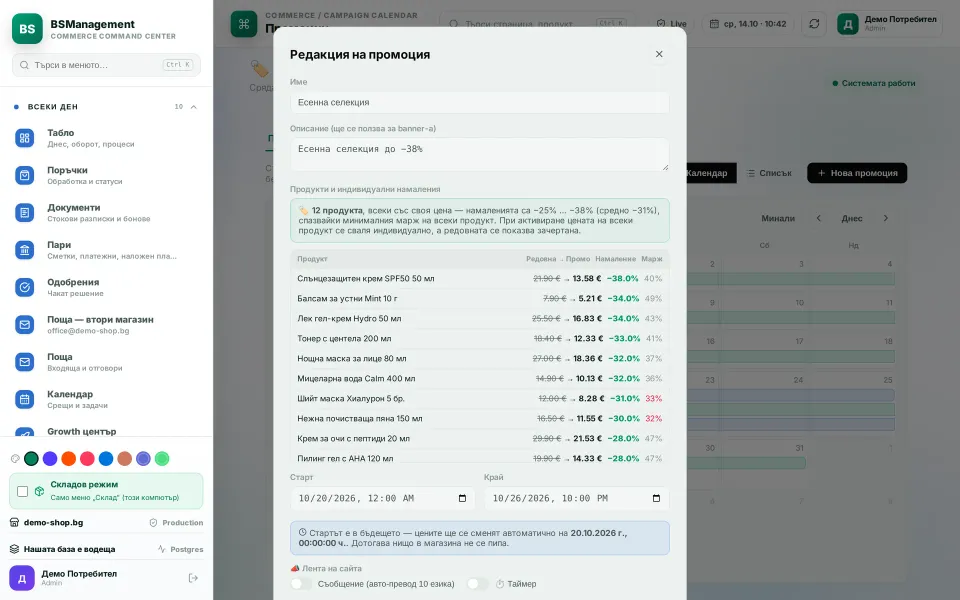The image size is (960, 600).
Task: Click the Нова промоция button
Action: (x=857, y=173)
